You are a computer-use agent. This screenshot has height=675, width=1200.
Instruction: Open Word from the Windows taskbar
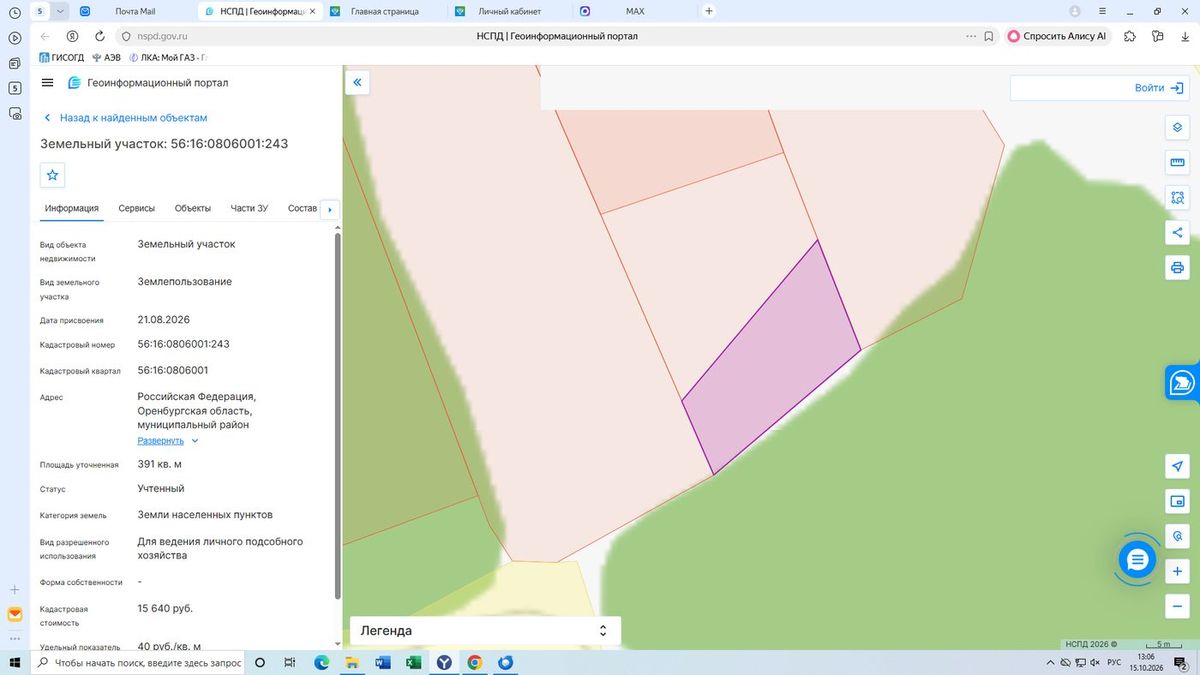coord(383,662)
